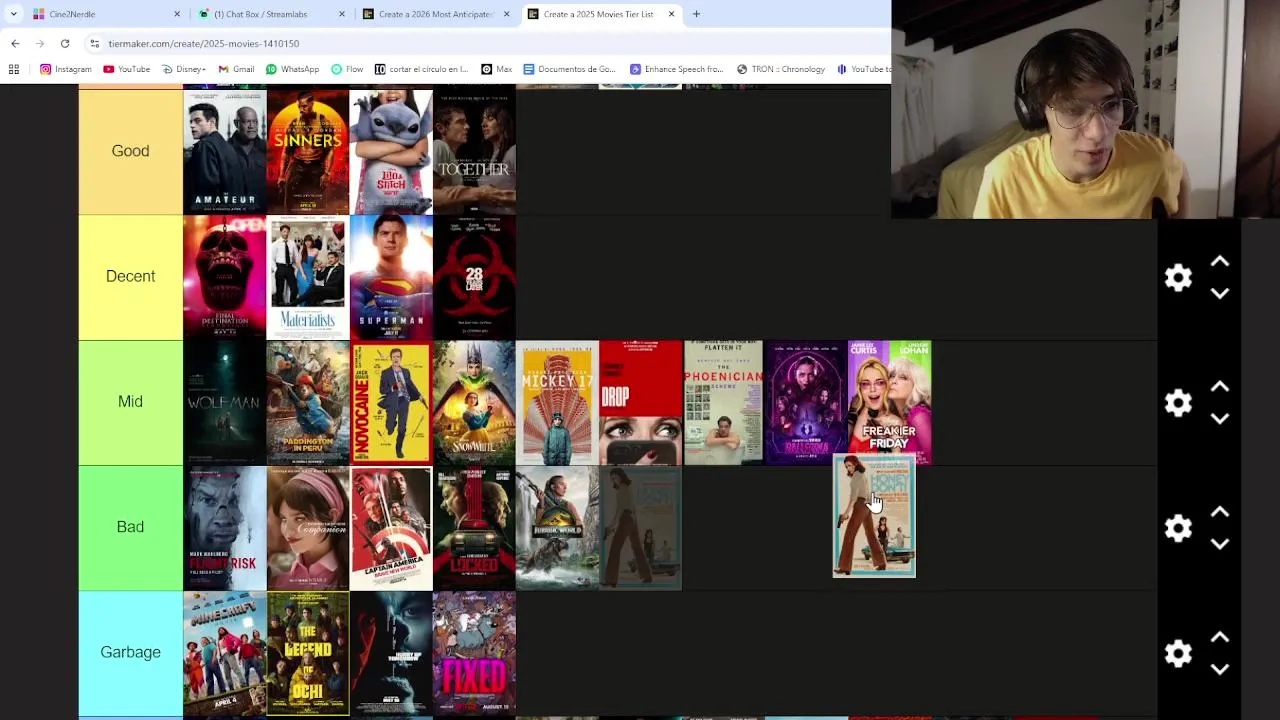Close the Chat Box / Streamlabs tab
The image size is (1280, 720).
point(342,14)
